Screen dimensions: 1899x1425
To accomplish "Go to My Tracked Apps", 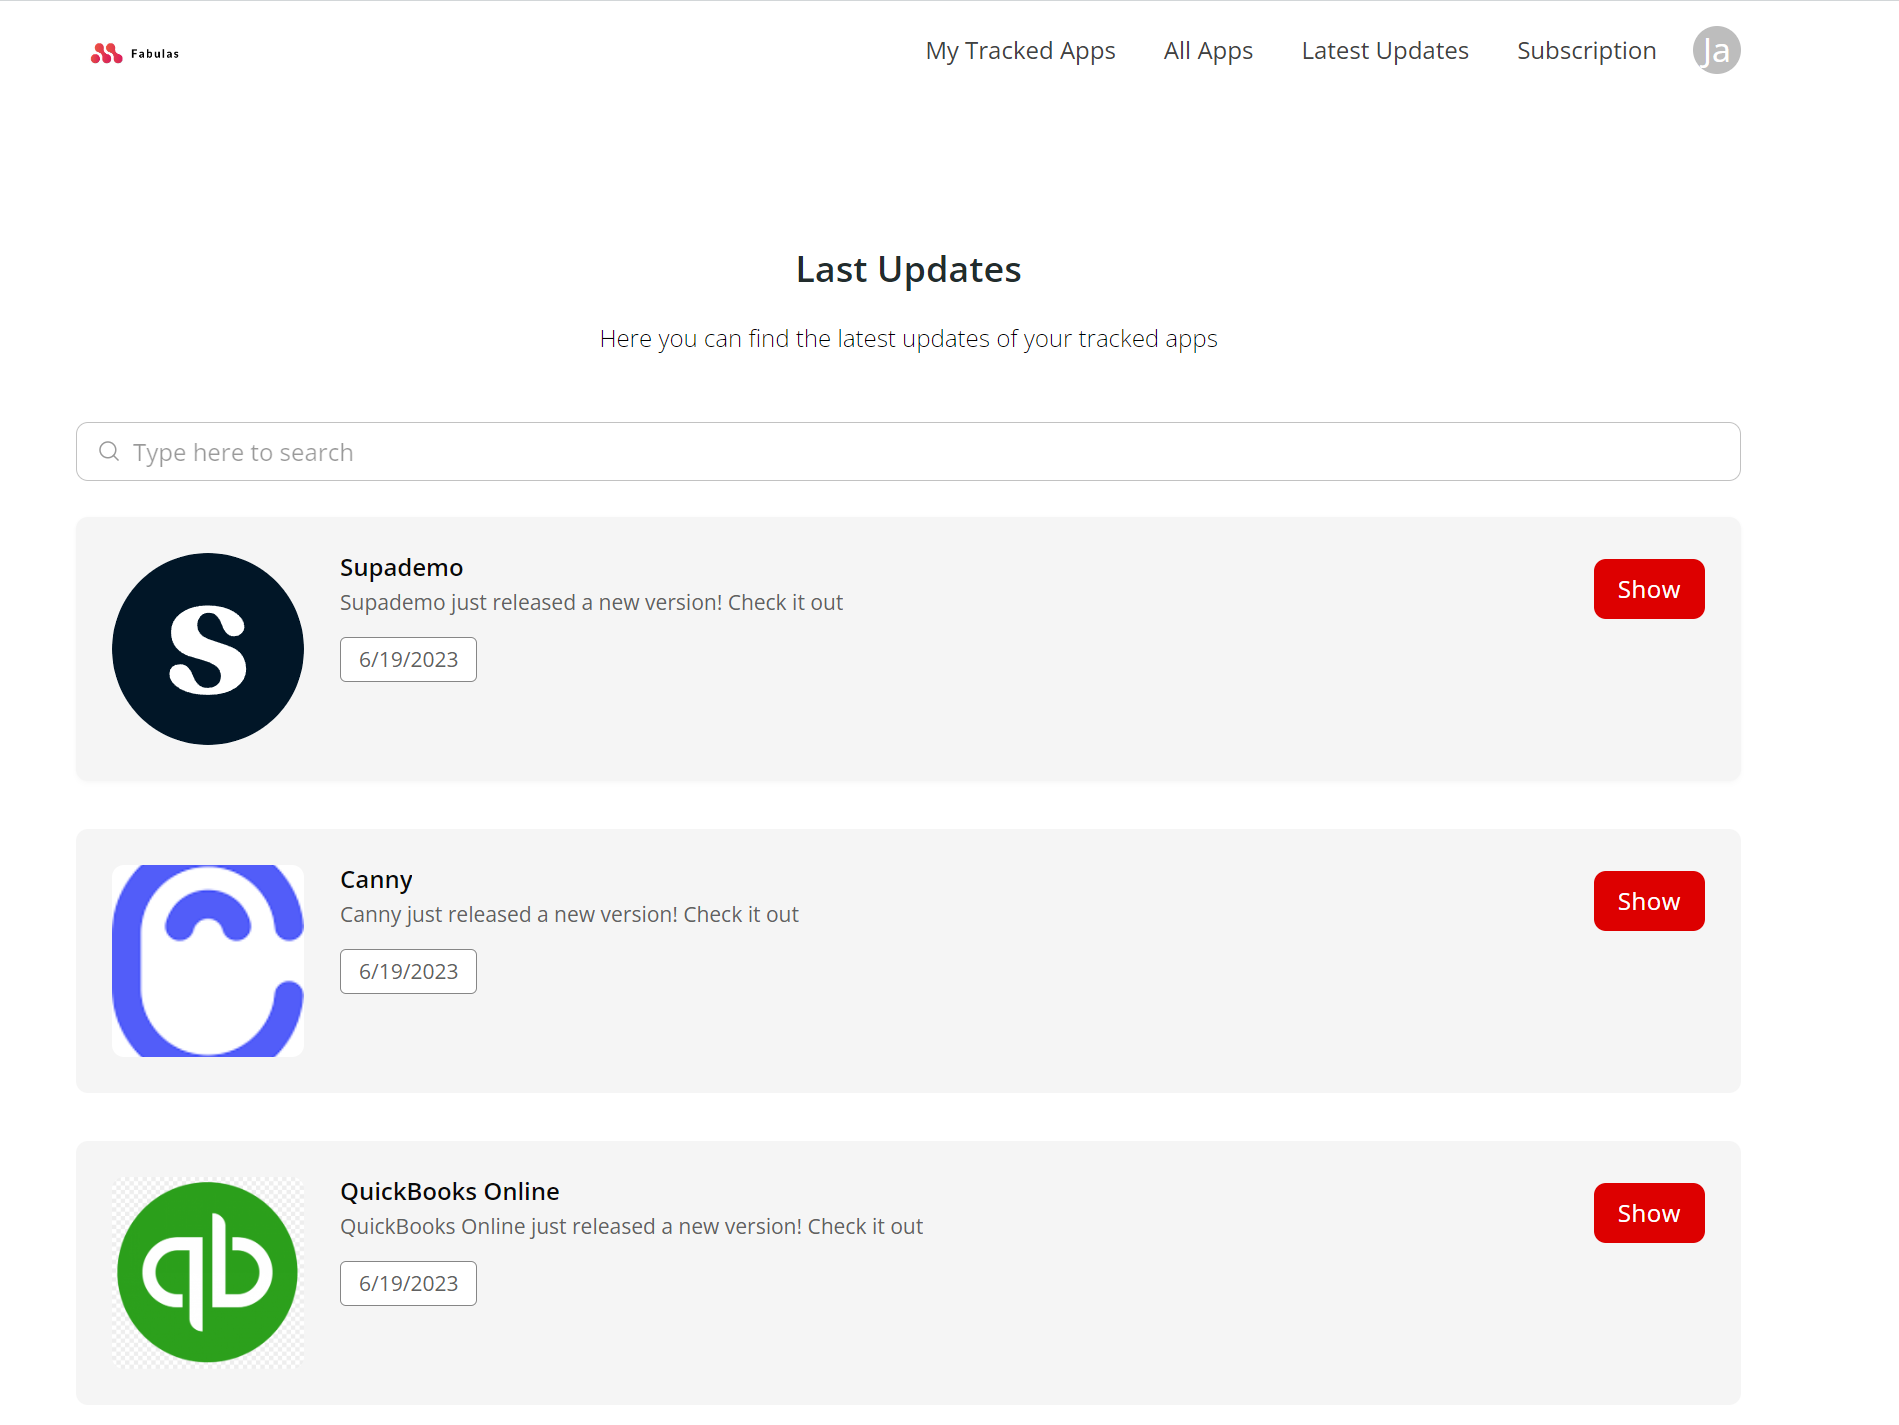I will click(1020, 51).
